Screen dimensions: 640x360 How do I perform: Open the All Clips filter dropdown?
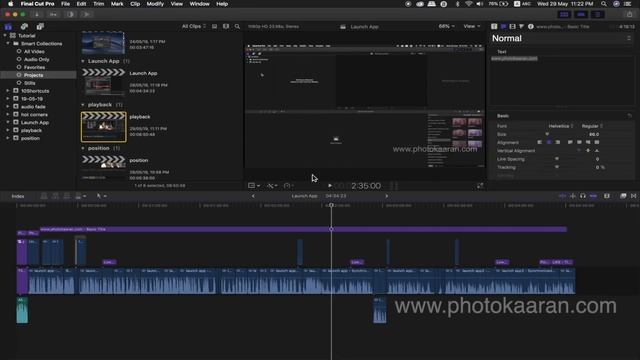tap(193, 27)
